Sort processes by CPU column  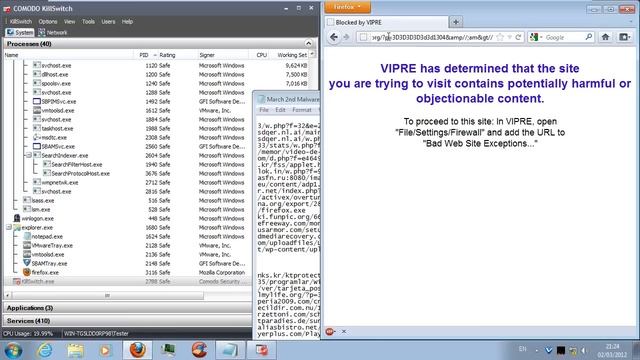(x=261, y=55)
